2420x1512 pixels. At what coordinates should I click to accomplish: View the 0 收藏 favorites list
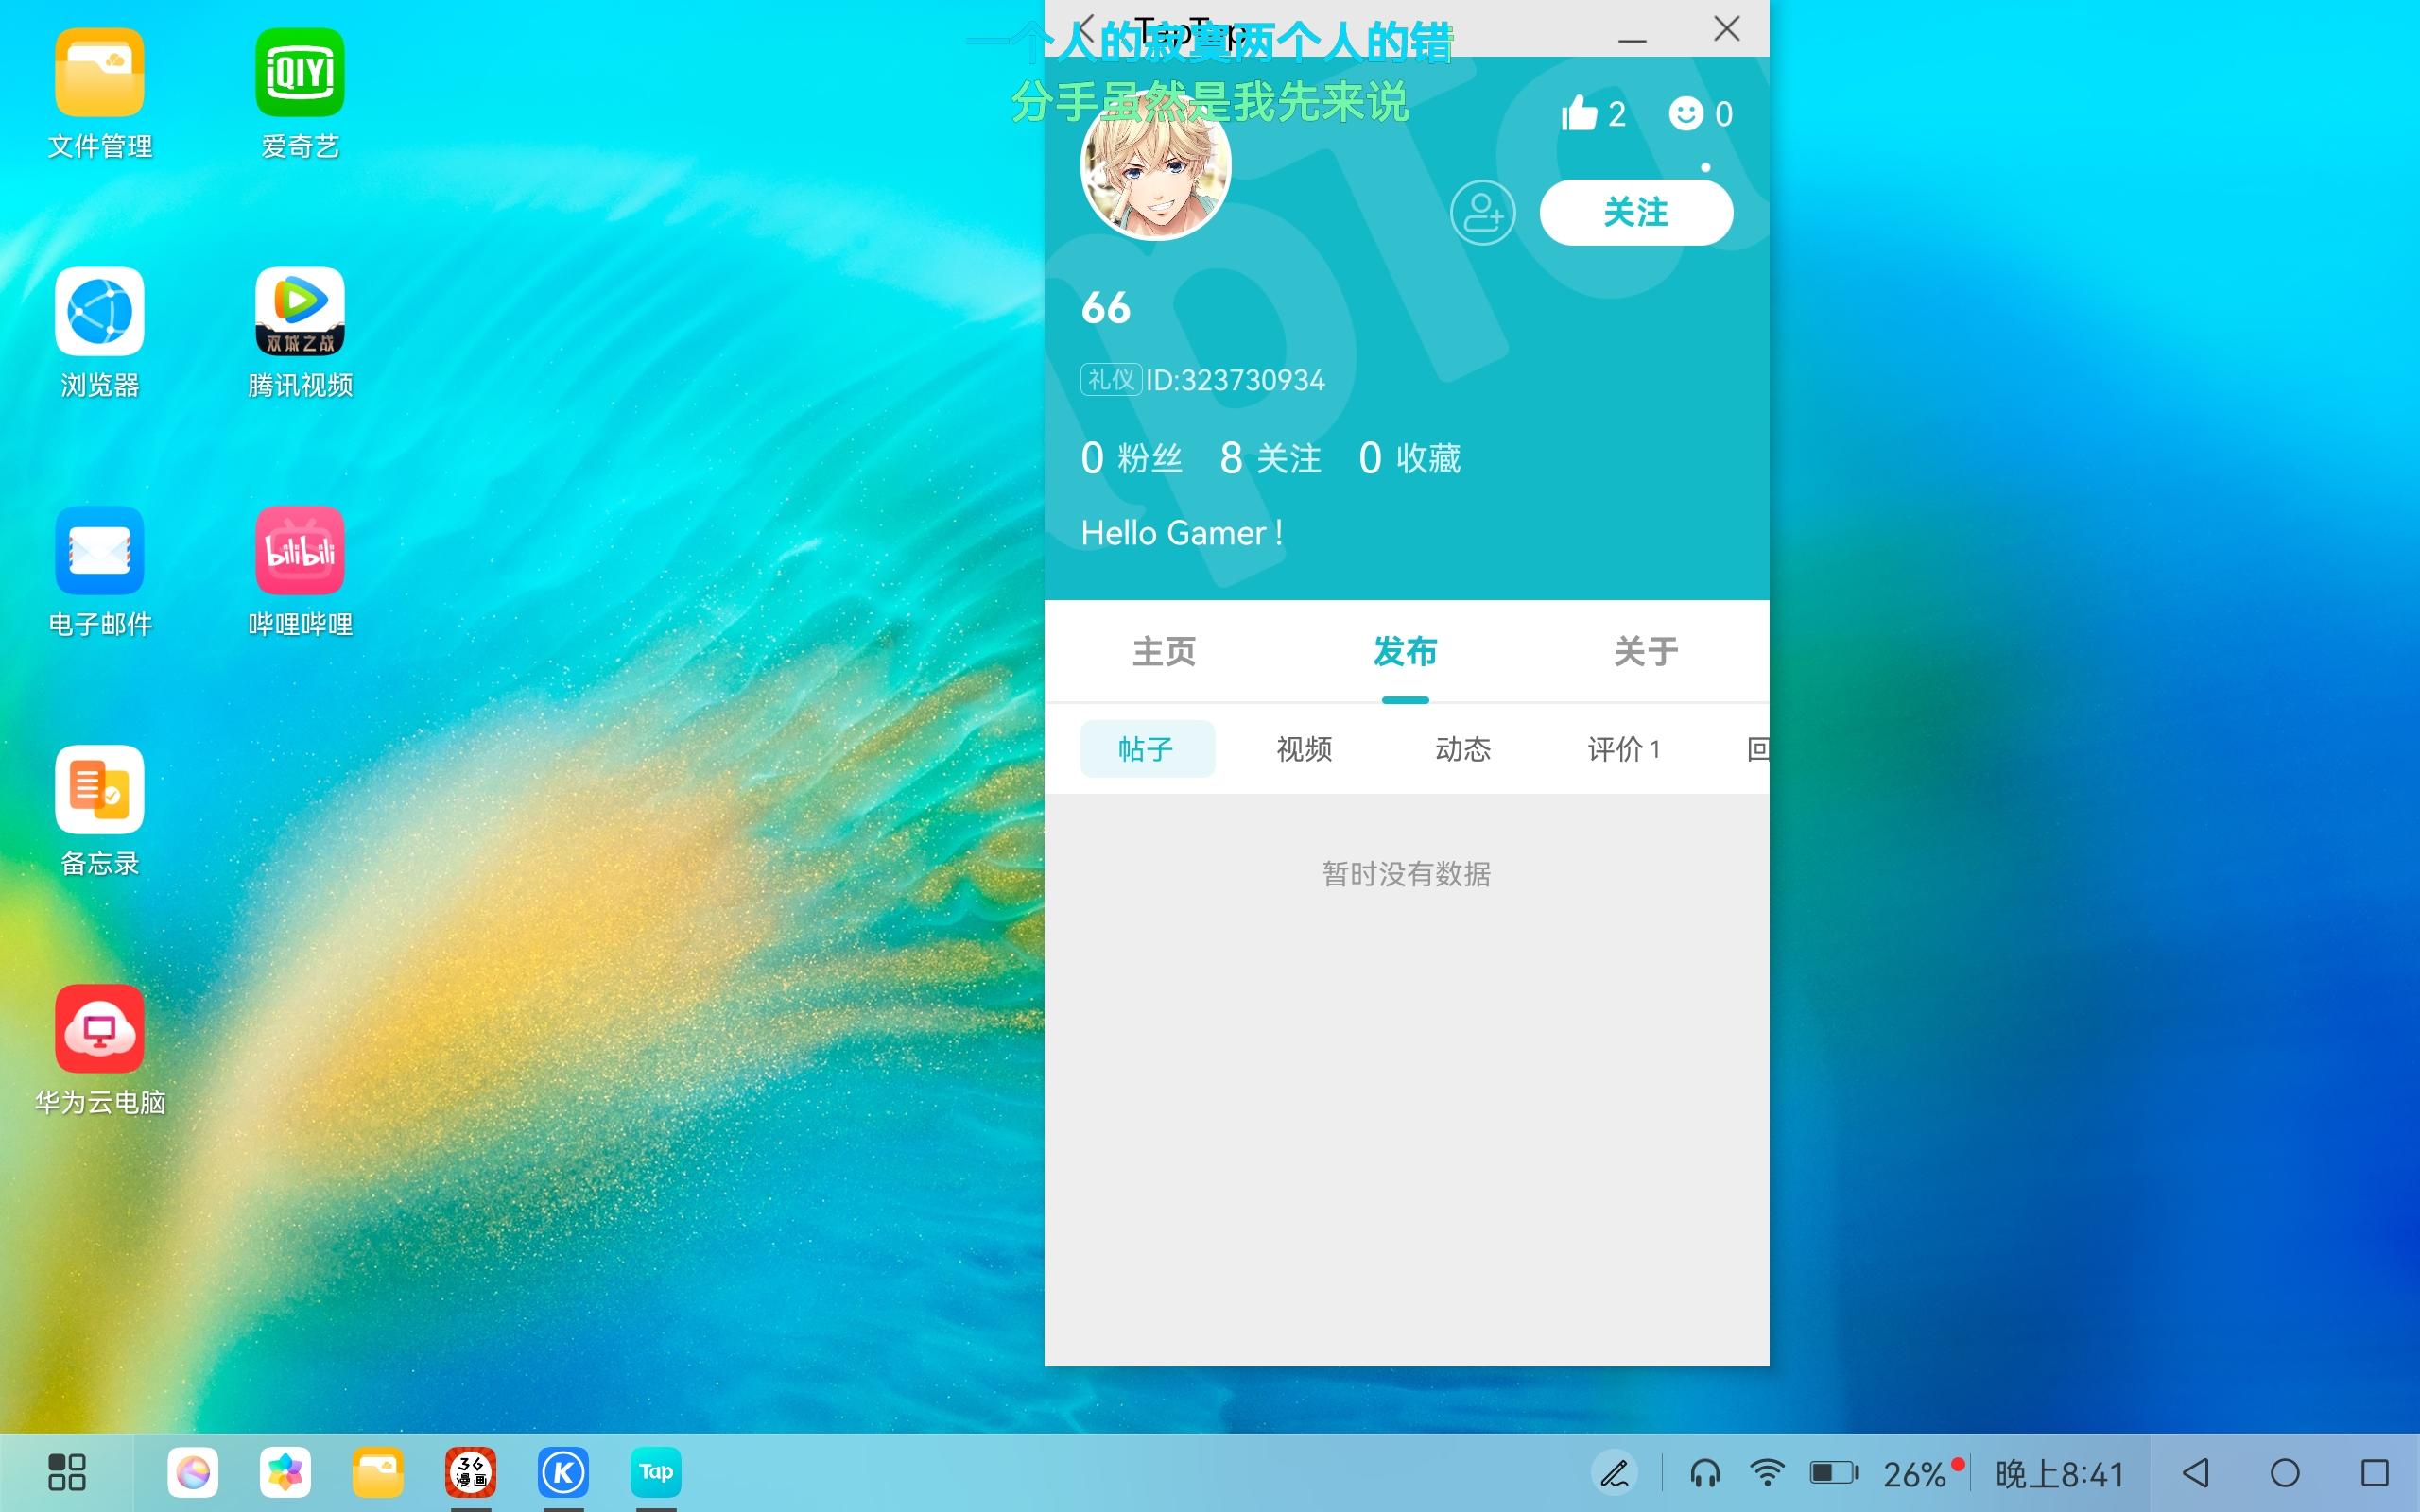click(1410, 458)
